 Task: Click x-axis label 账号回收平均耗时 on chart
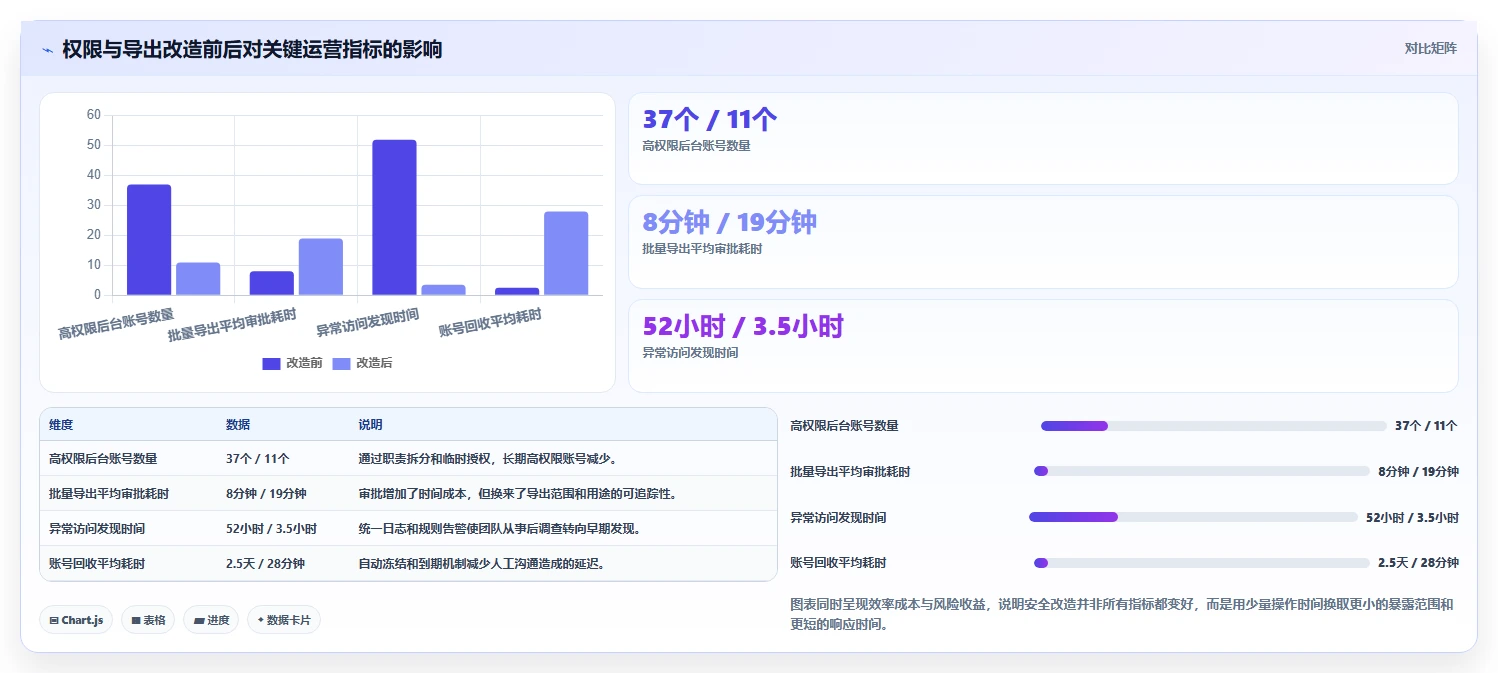(491, 323)
